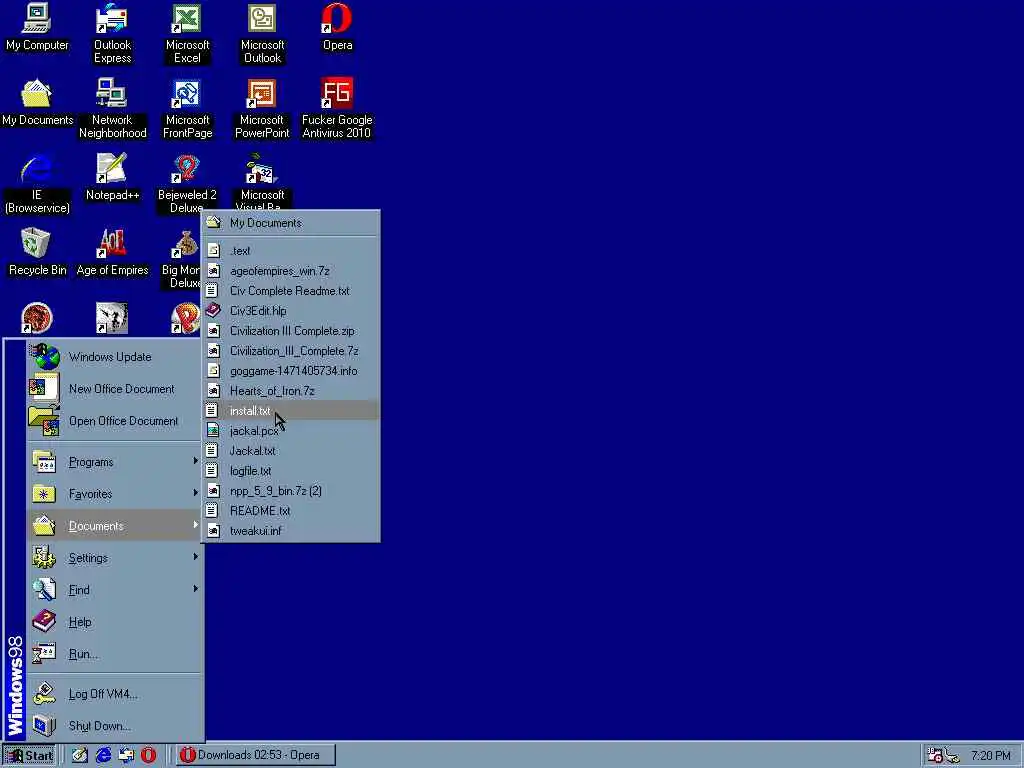1024x768 pixels.
Task: Open the Recycle Bin
Action: pyautogui.click(x=37, y=252)
